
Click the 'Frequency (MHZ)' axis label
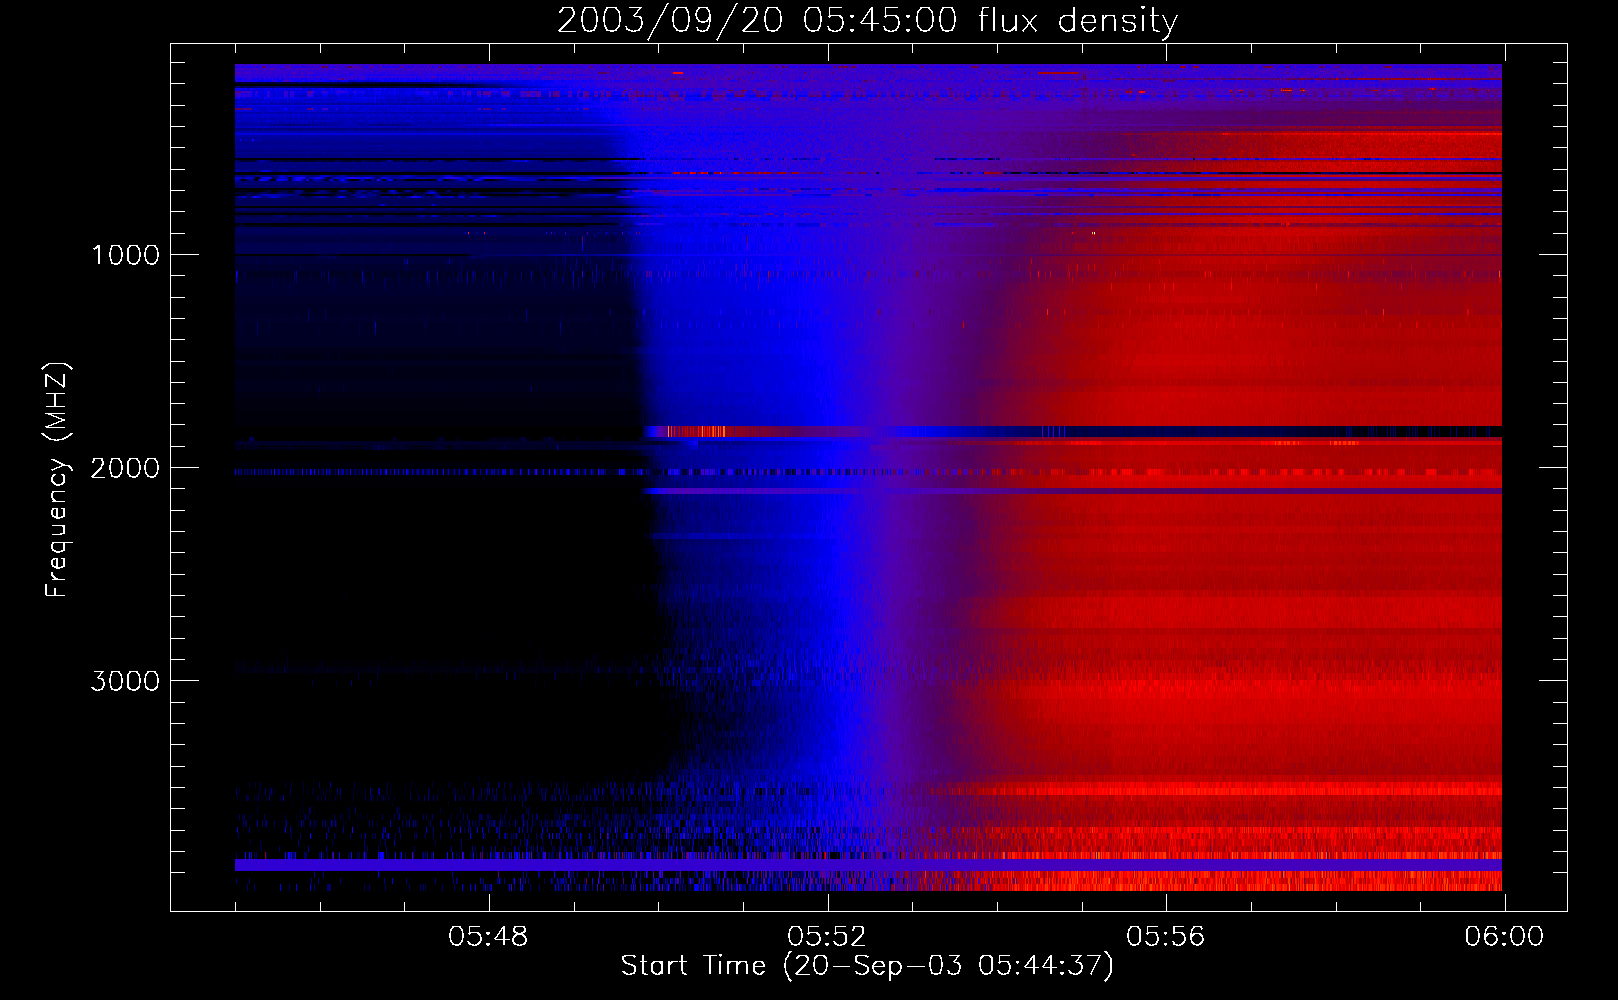56,480
